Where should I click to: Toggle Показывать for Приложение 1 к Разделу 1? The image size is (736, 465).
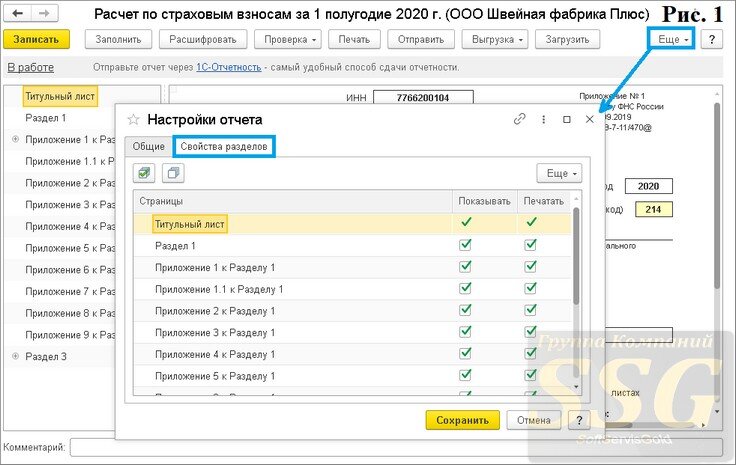[465, 267]
